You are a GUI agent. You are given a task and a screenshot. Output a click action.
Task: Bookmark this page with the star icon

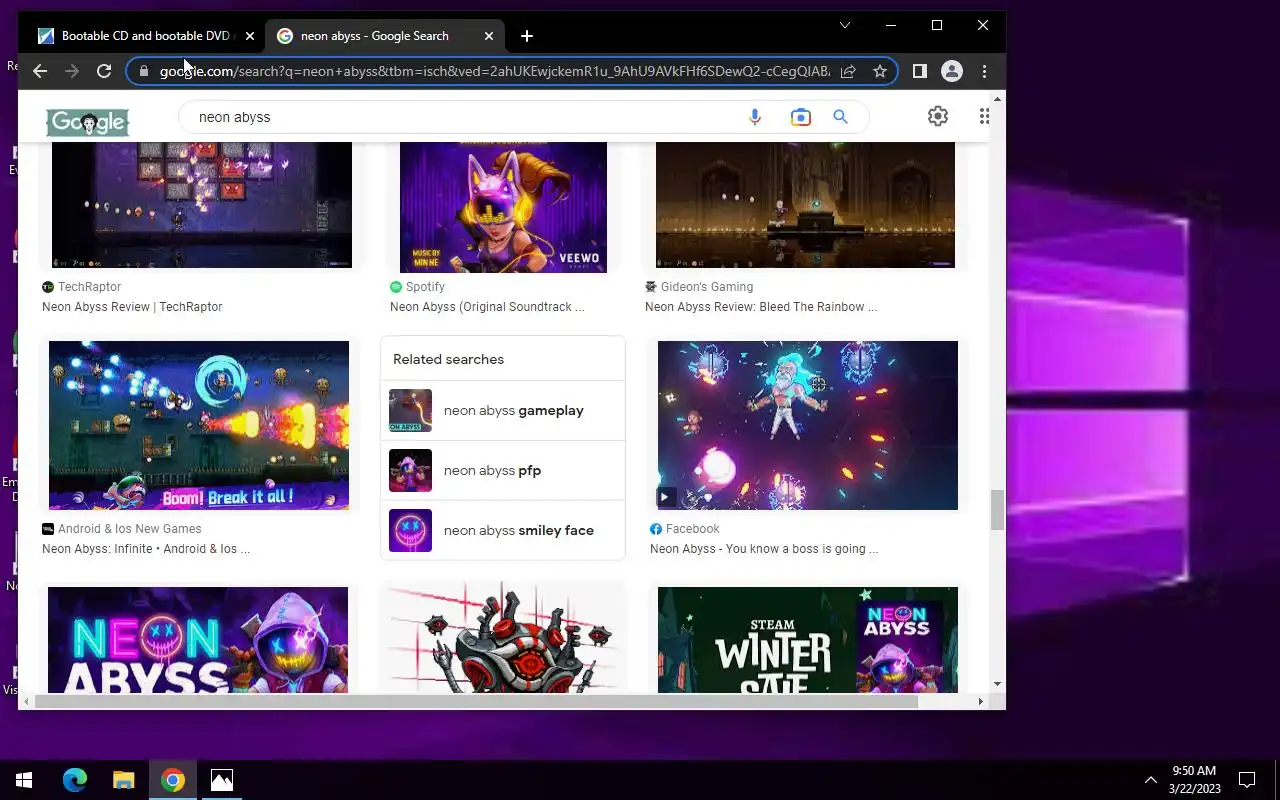[880, 71]
